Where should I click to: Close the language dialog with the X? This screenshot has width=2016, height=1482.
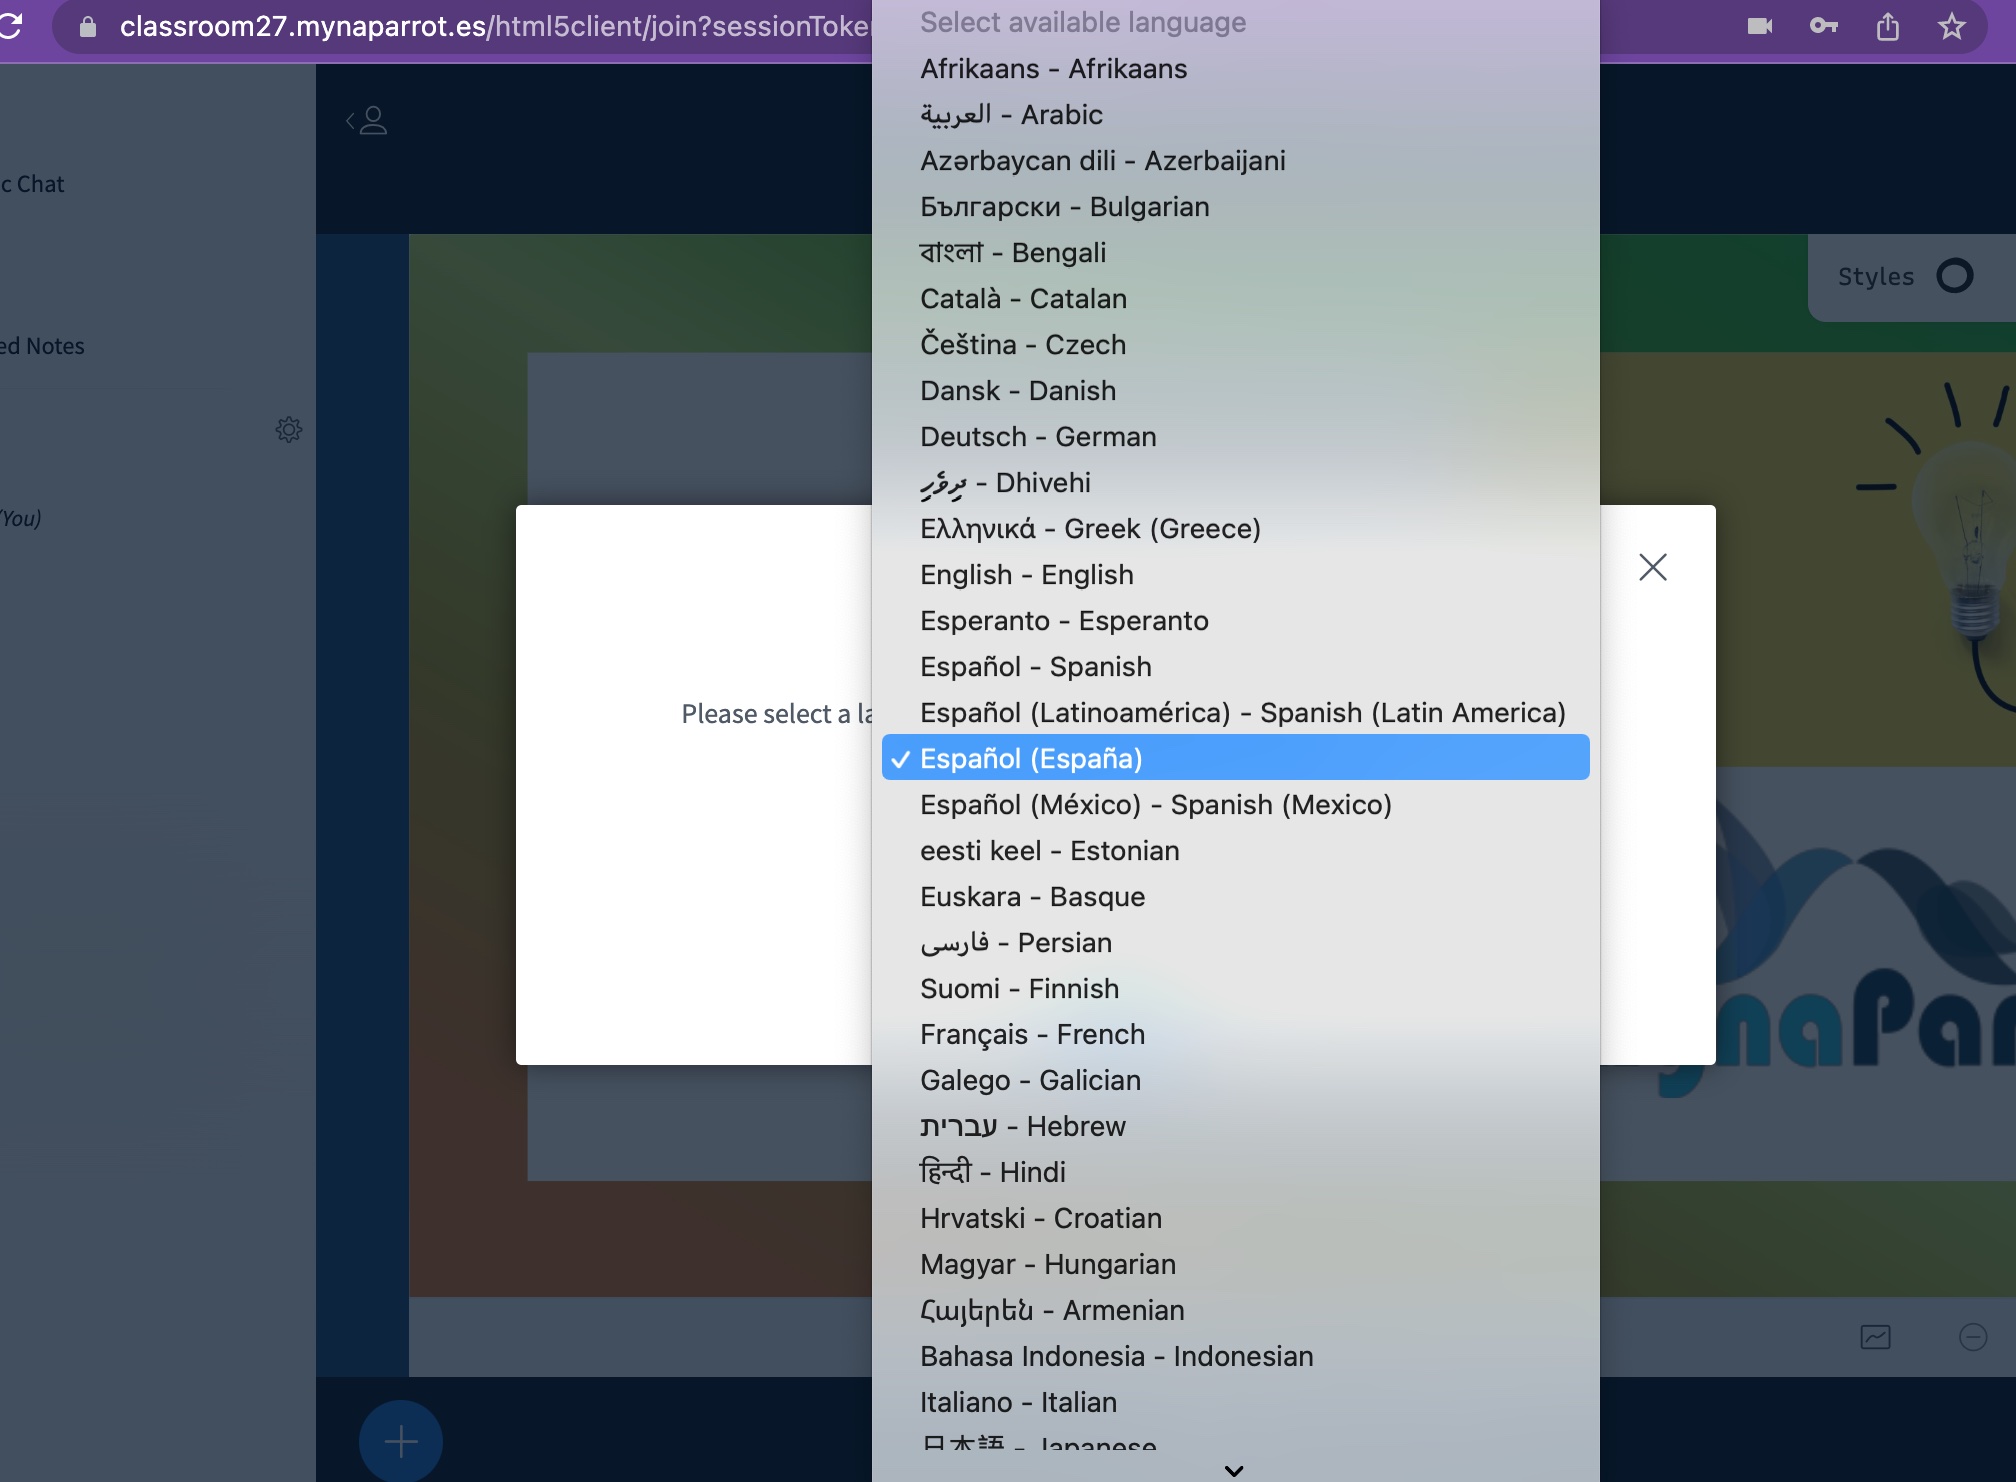(1653, 567)
